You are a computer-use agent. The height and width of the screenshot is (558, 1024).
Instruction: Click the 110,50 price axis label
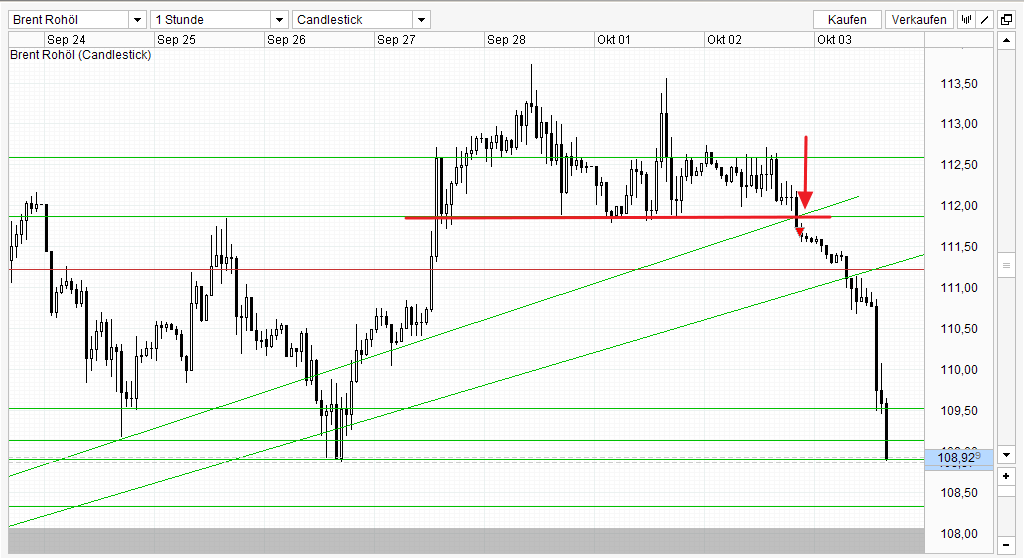(959, 329)
